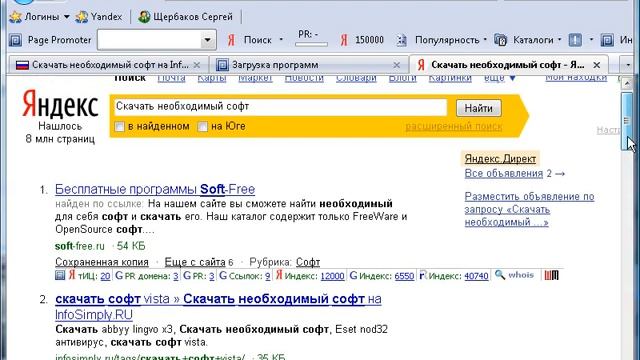
Task: Toggle the на Юге checkbox
Action: click(x=202, y=127)
